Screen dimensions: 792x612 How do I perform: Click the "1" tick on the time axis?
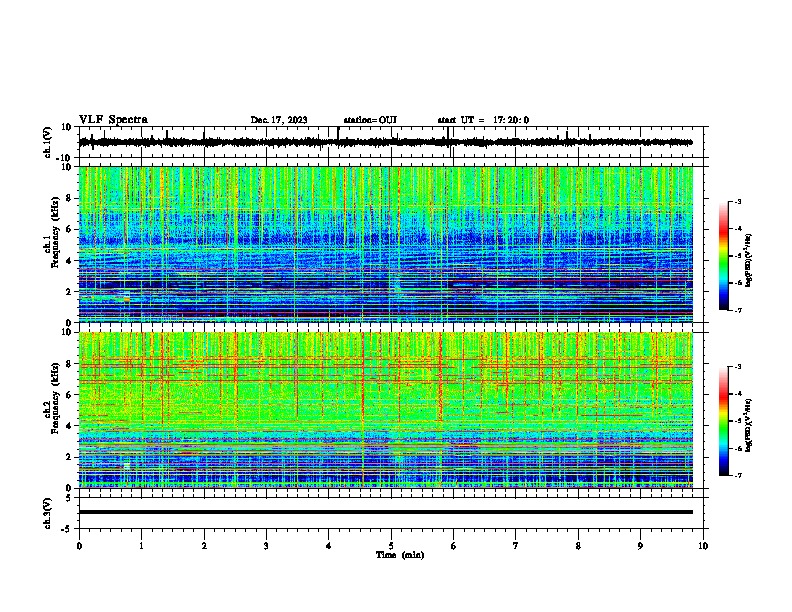(141, 546)
